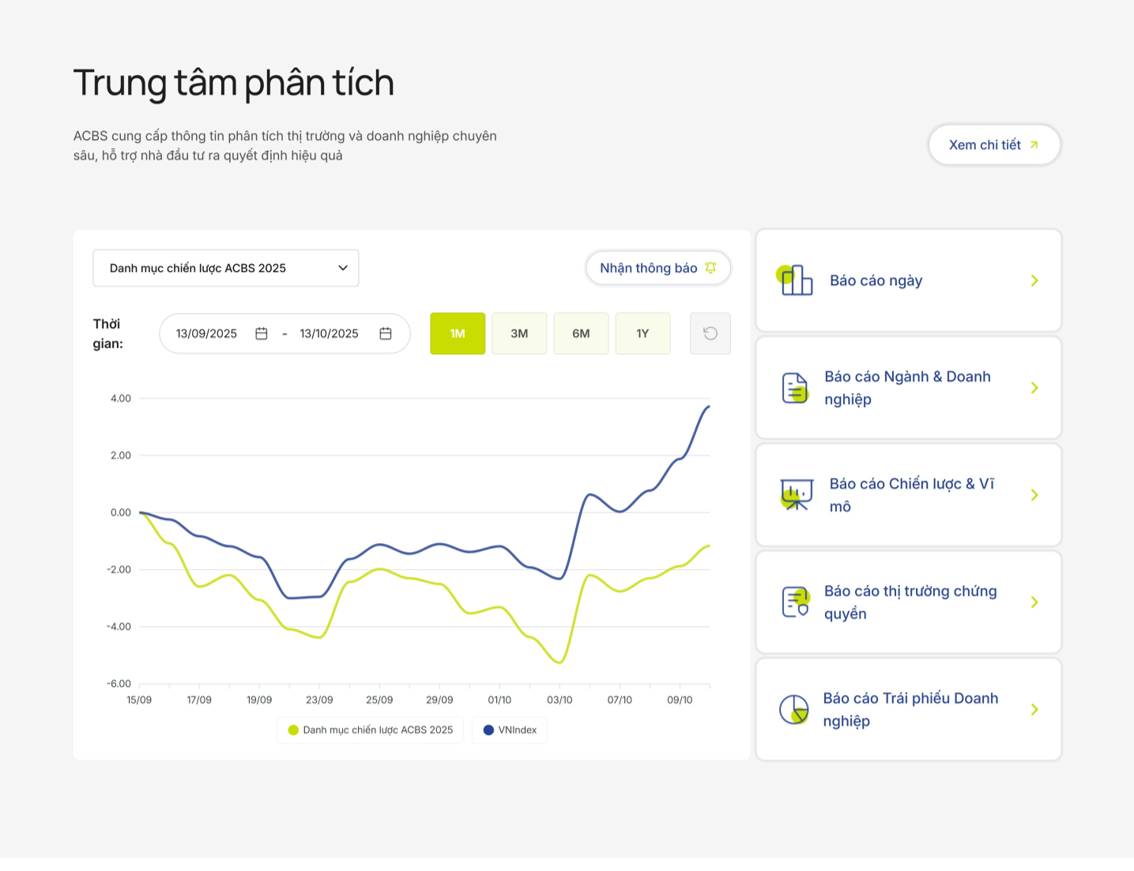This screenshot has height=871, width=1134.
Task: Click the Báo cáo Chiến lược & Vĩ mô presentation icon
Action: point(796,495)
